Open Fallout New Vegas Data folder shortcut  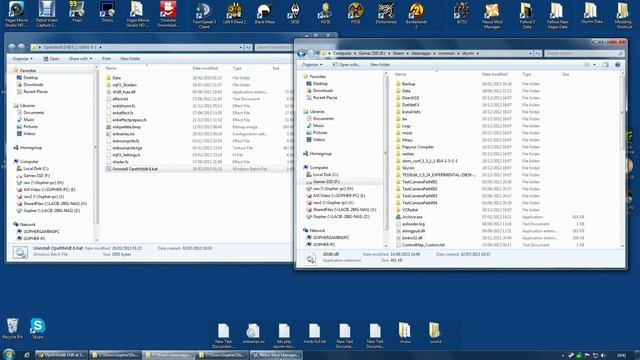click(557, 15)
